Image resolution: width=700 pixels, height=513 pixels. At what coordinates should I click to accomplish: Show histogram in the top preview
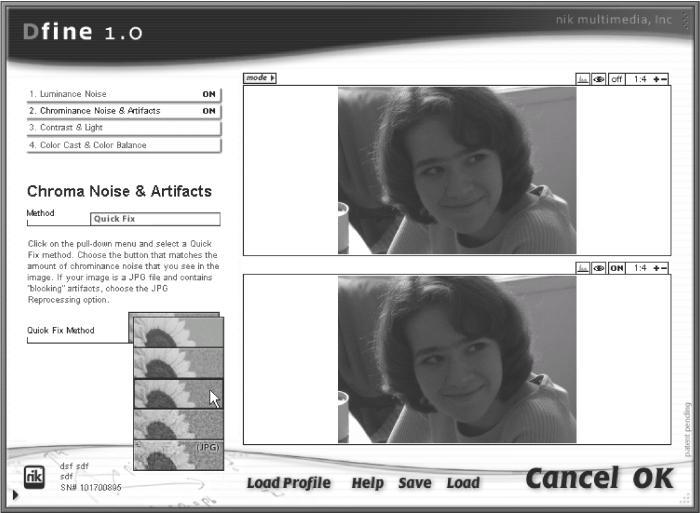point(583,79)
